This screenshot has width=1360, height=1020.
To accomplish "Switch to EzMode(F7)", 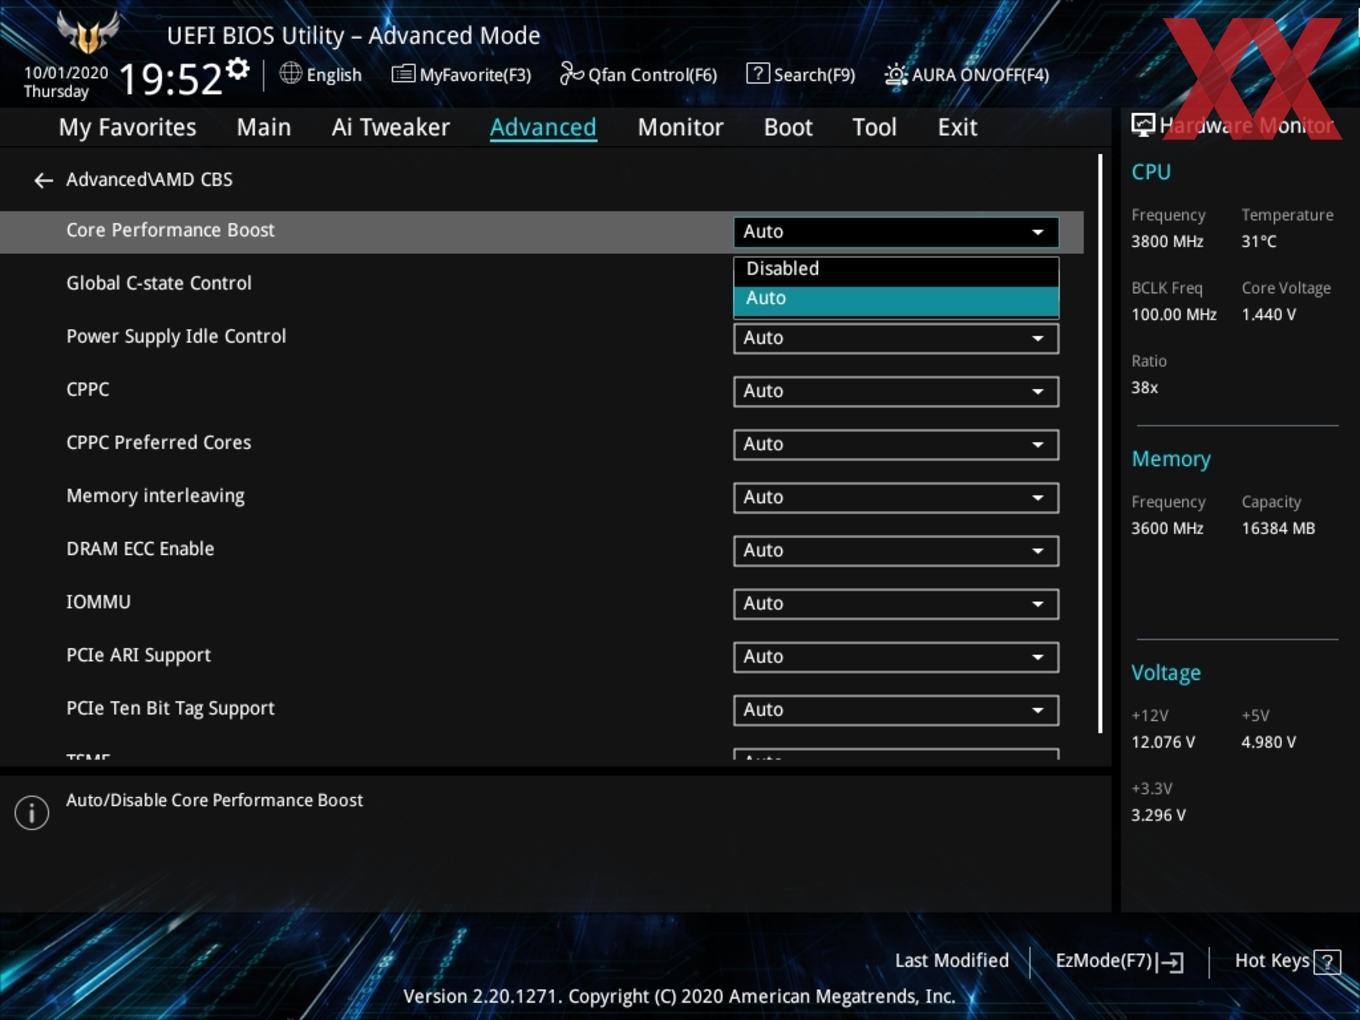I will pyautogui.click(x=1119, y=961).
